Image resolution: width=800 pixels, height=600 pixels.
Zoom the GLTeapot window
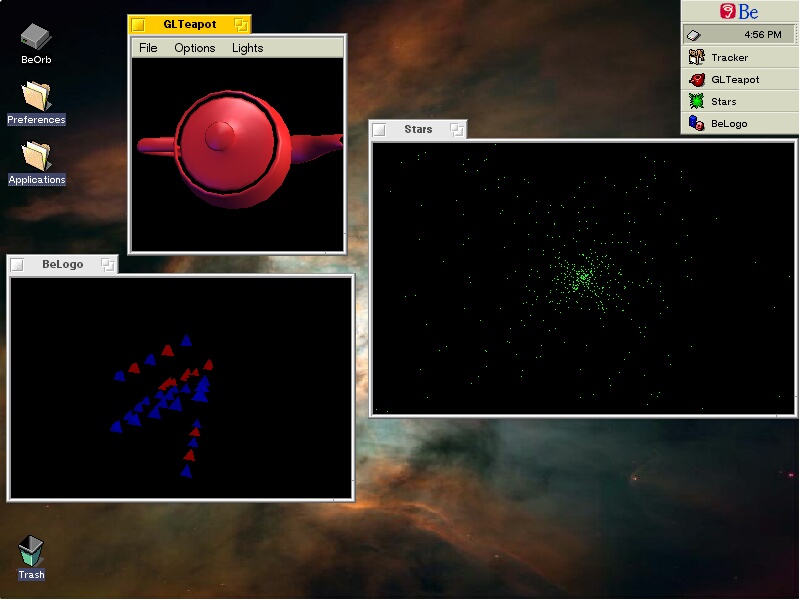click(241, 24)
